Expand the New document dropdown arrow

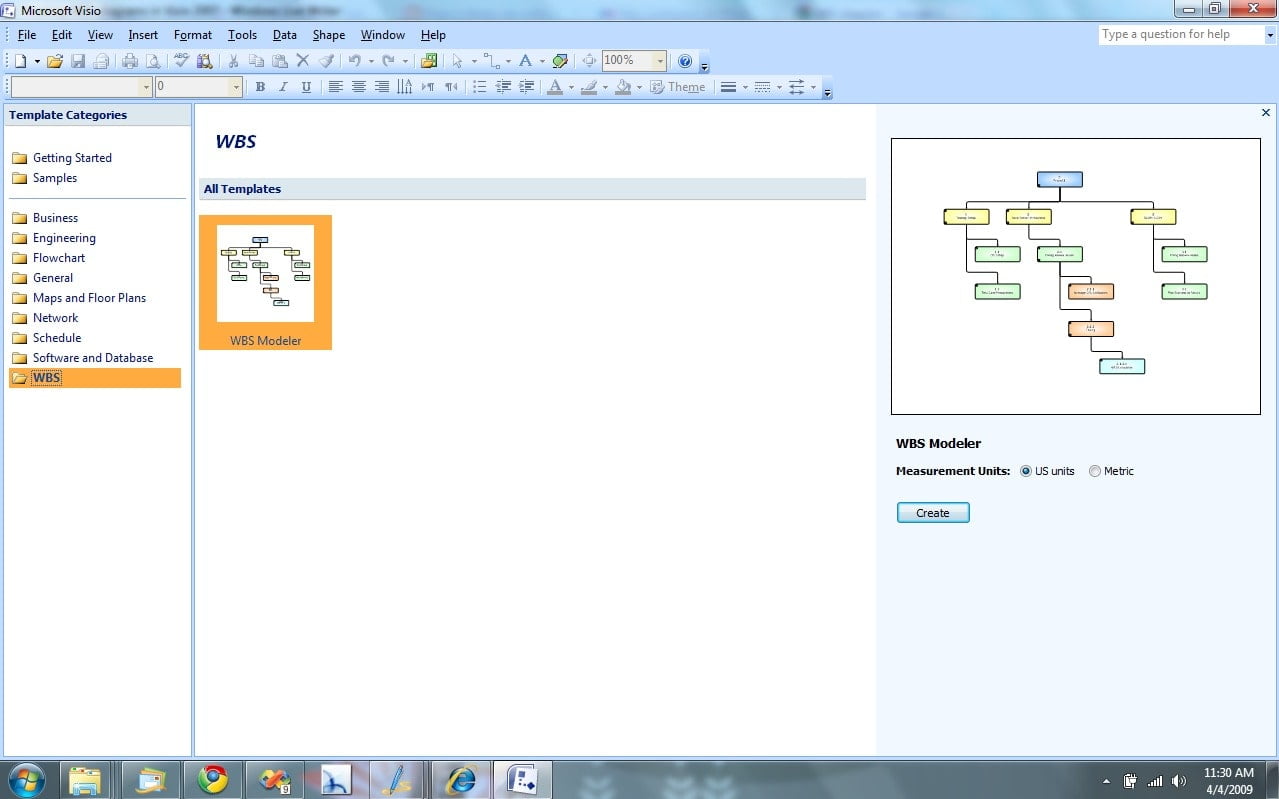[x=37, y=61]
